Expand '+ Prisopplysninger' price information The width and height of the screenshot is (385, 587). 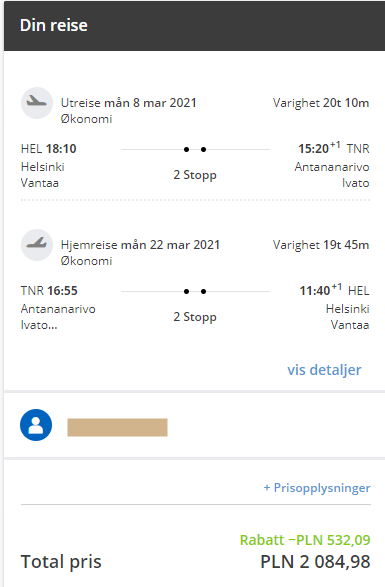point(317,488)
